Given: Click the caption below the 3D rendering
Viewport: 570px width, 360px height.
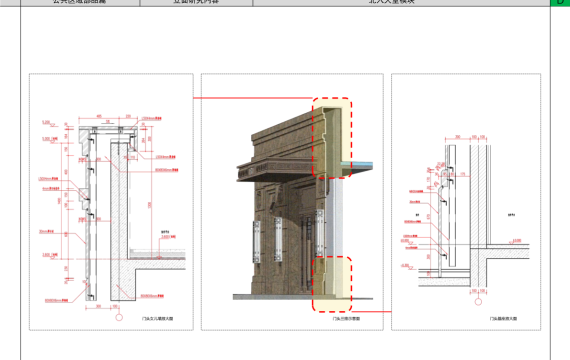Looking at the screenshot, I should (346, 319).
